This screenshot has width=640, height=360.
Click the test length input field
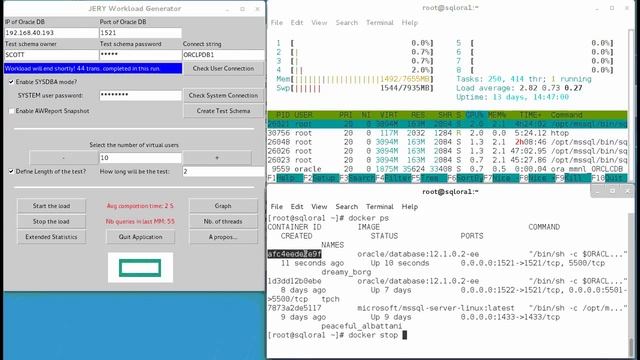[x=223, y=172]
